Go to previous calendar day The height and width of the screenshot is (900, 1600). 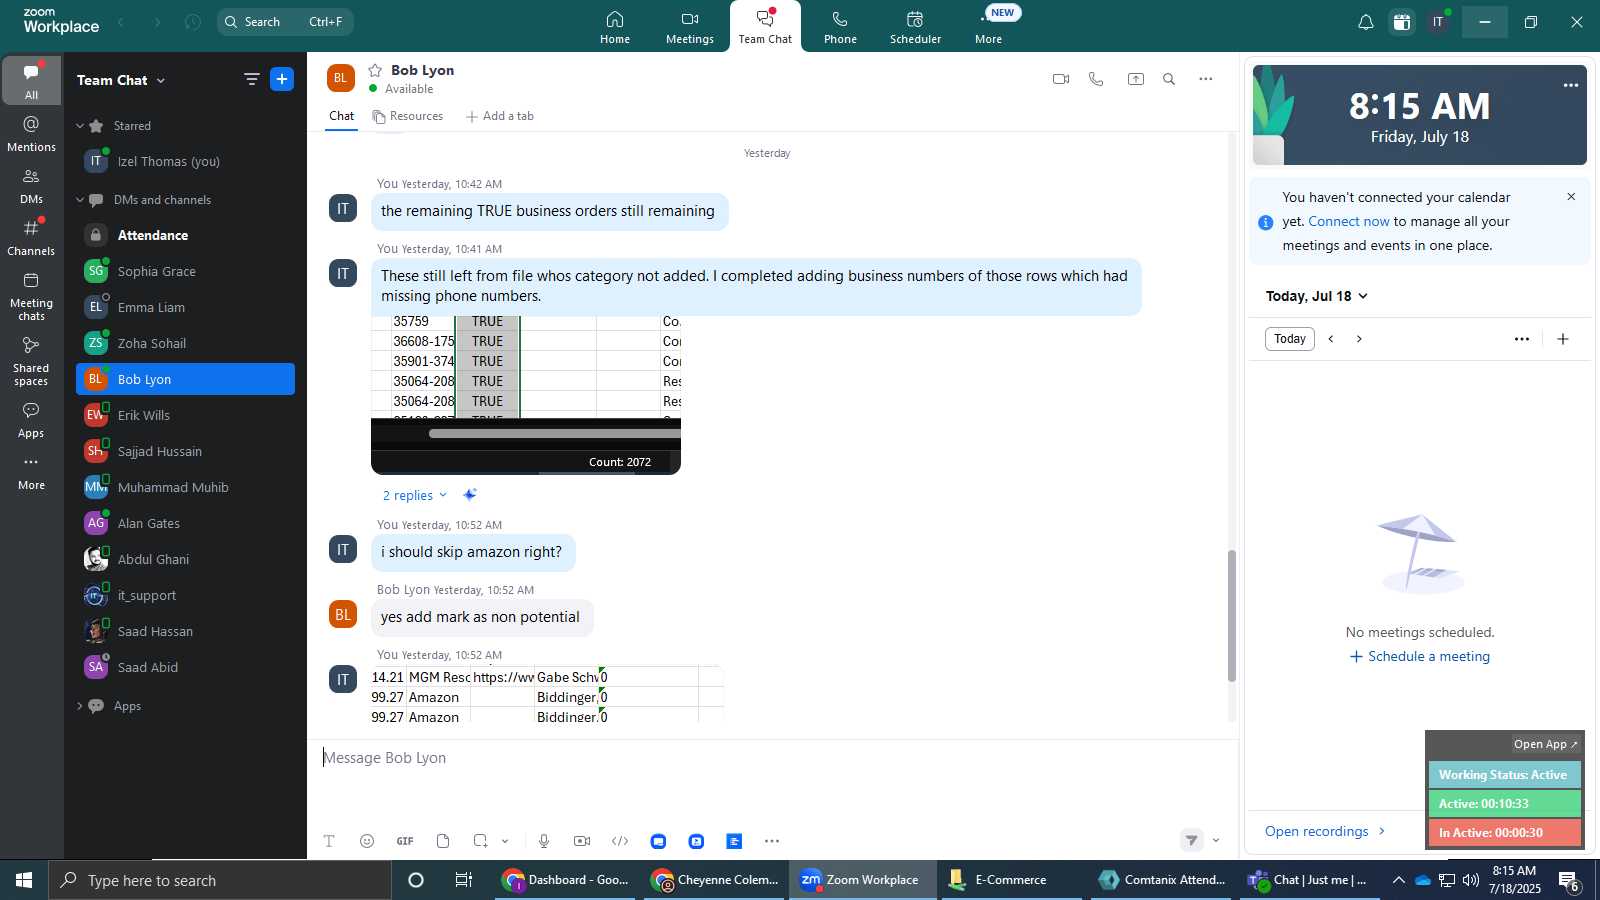pos(1331,339)
